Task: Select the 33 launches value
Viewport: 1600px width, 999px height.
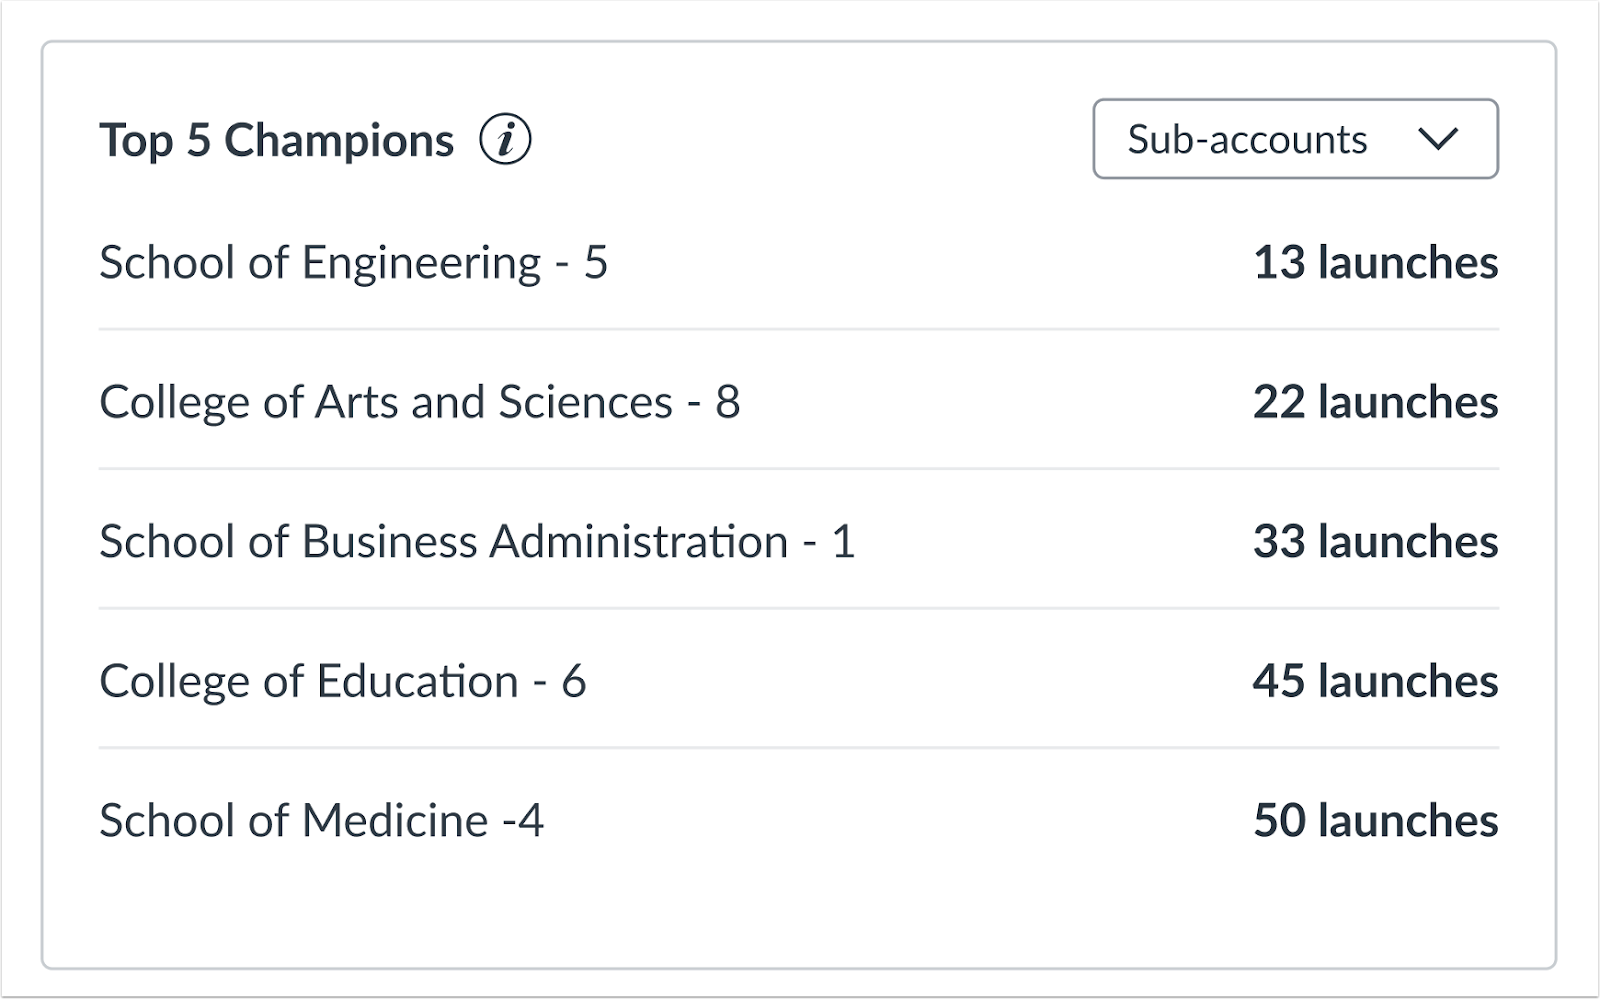Action: pos(1375,542)
